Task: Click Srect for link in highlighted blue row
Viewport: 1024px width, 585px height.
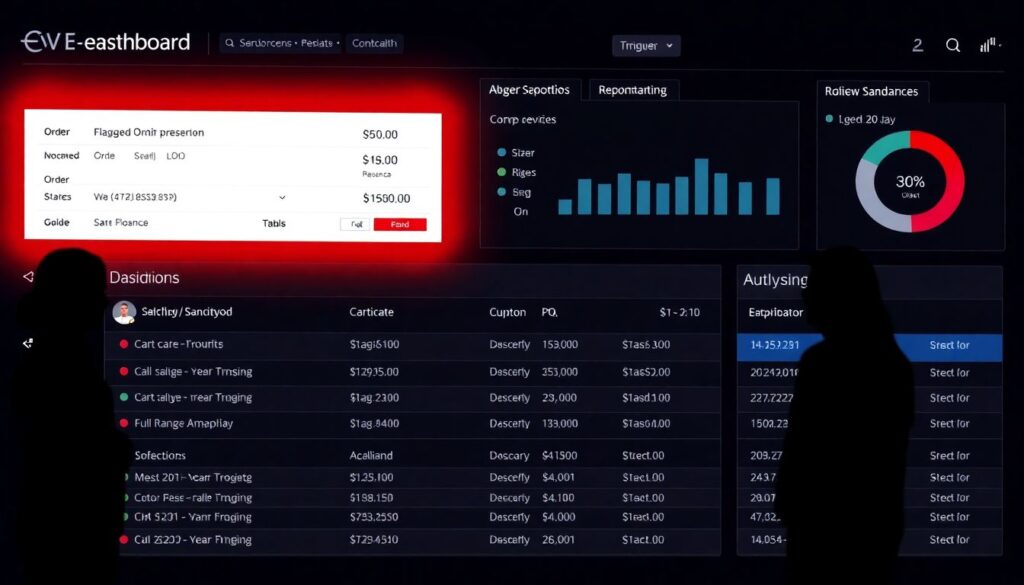Action: pyautogui.click(x=949, y=346)
